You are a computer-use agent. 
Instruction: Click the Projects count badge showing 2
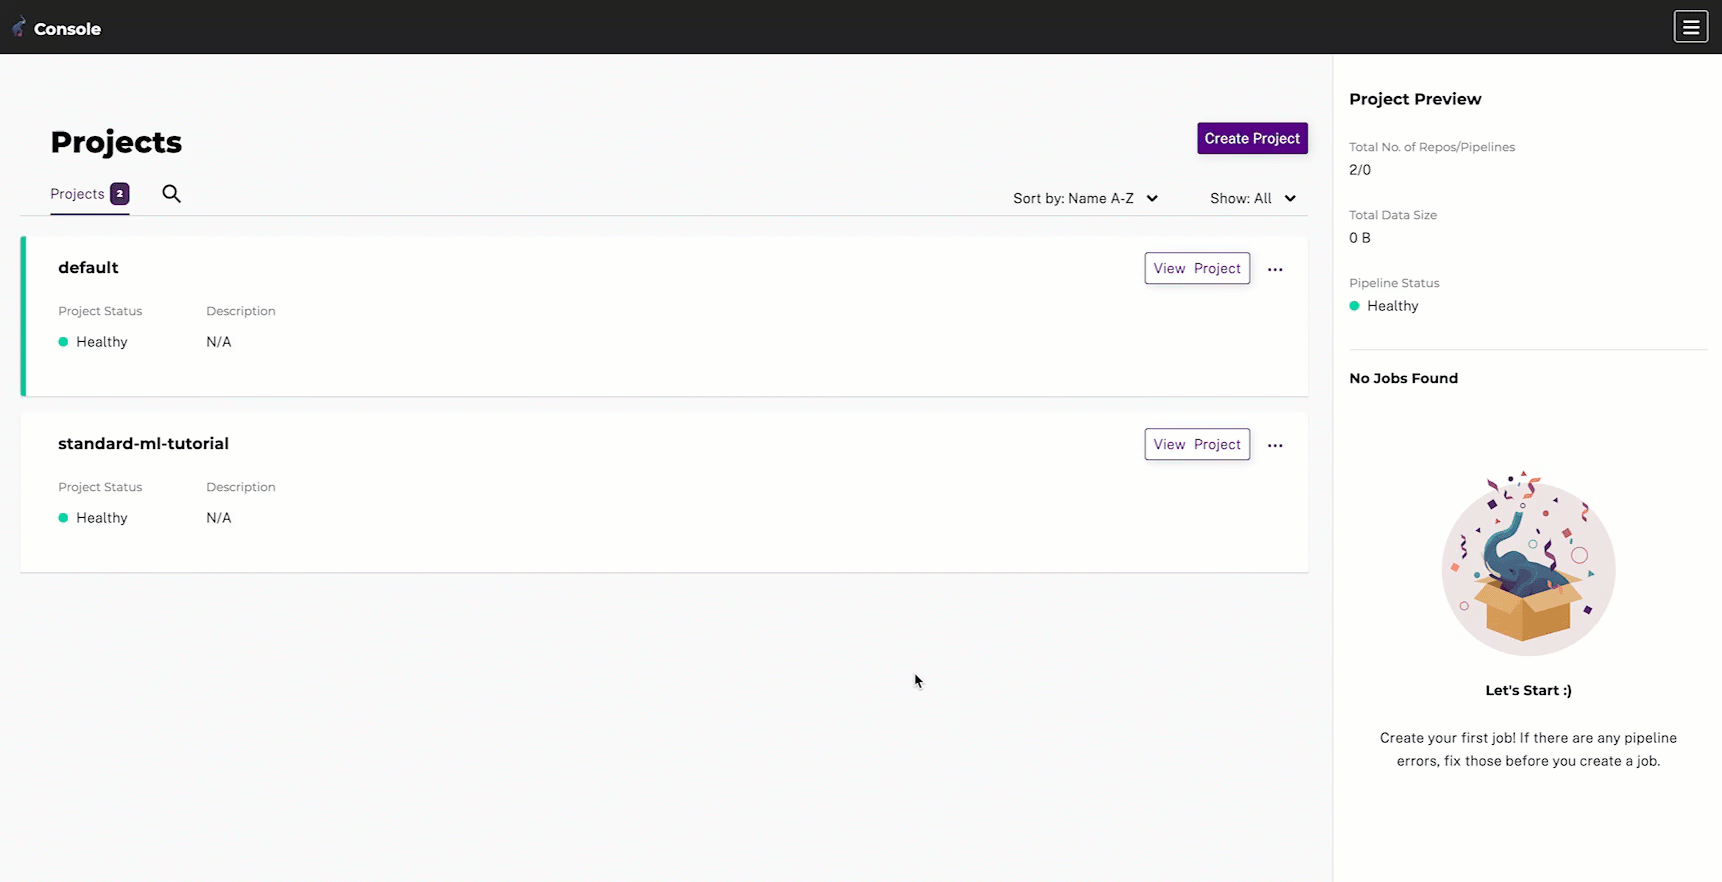120,194
